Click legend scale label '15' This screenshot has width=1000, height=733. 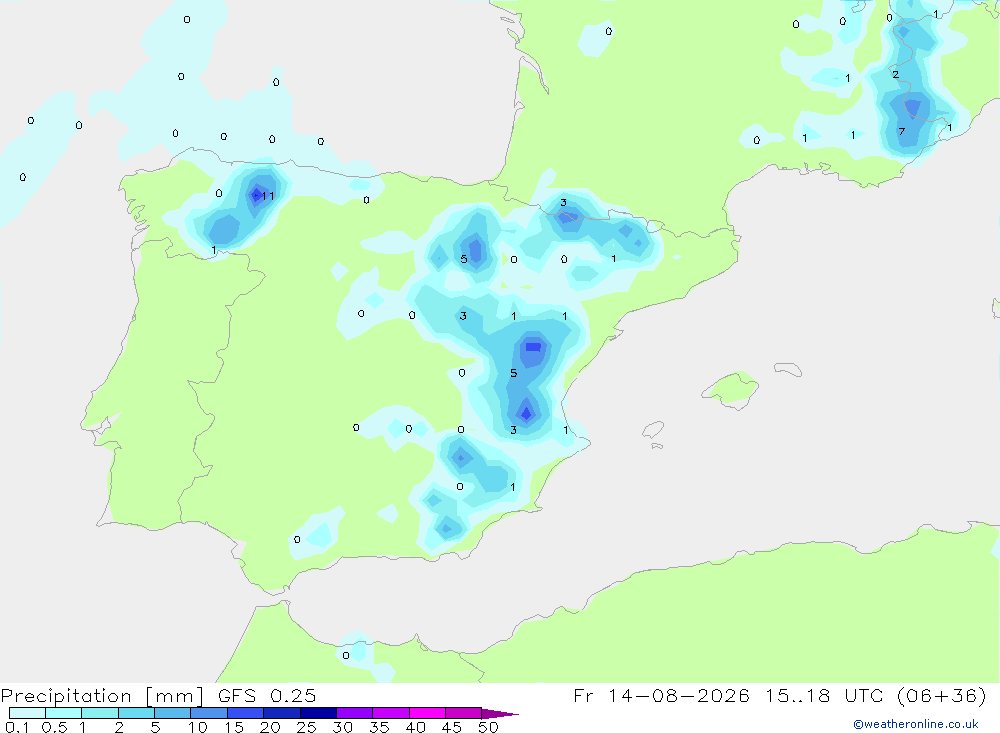tap(234, 727)
